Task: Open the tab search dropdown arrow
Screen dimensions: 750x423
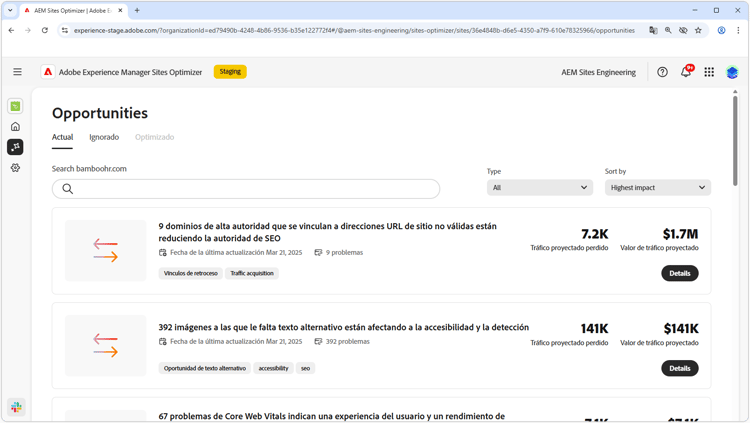Action: tap(10, 10)
